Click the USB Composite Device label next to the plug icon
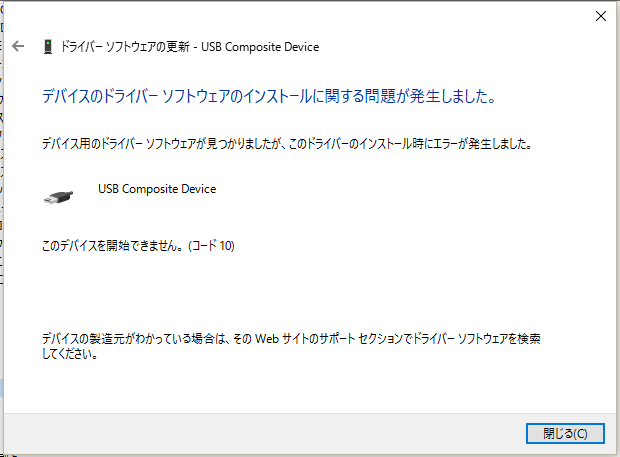 [157, 189]
